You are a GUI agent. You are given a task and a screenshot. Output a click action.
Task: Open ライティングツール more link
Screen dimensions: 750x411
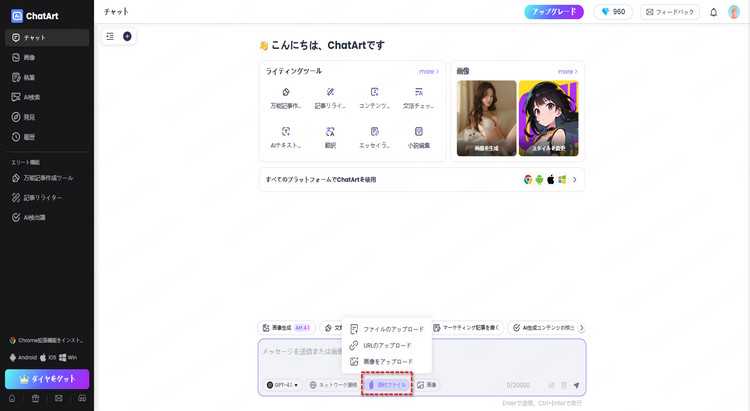point(429,71)
